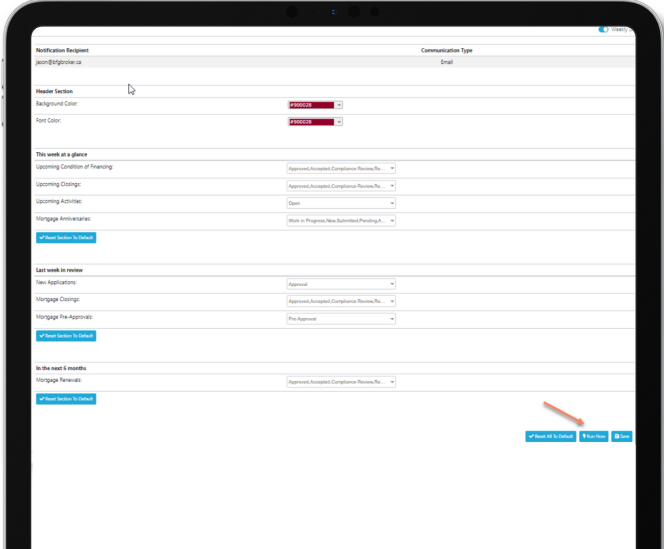
Task: Open the Mortgage Anniversaries status dropdown
Action: pos(341,220)
